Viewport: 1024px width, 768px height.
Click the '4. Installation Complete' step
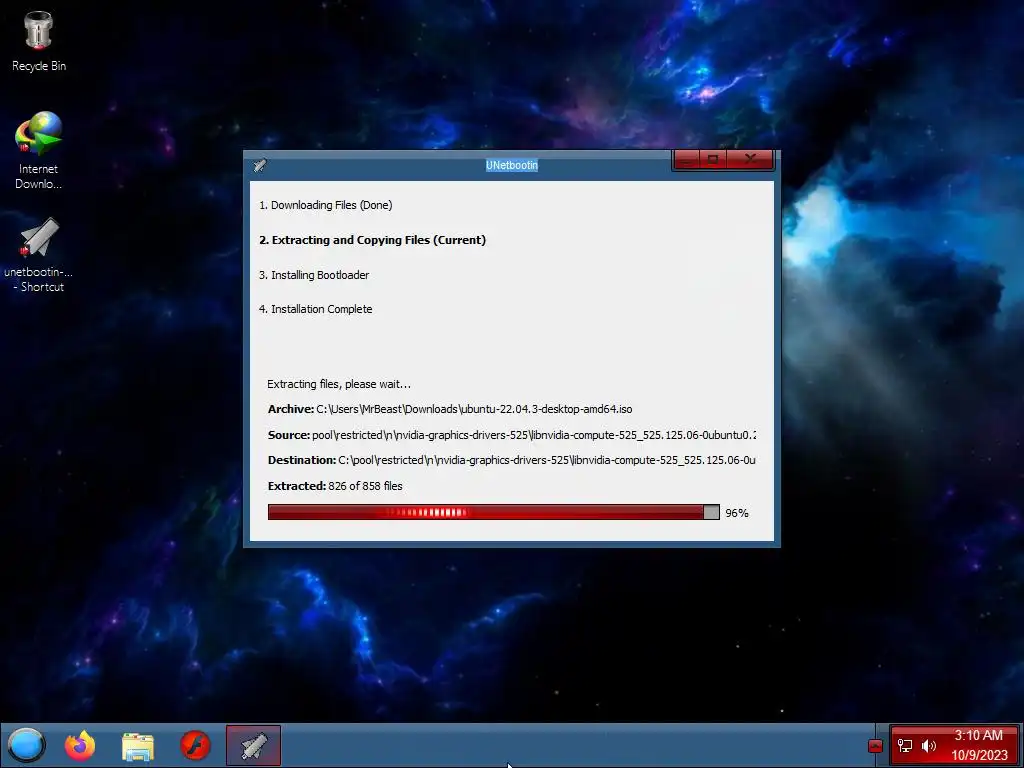click(x=315, y=309)
